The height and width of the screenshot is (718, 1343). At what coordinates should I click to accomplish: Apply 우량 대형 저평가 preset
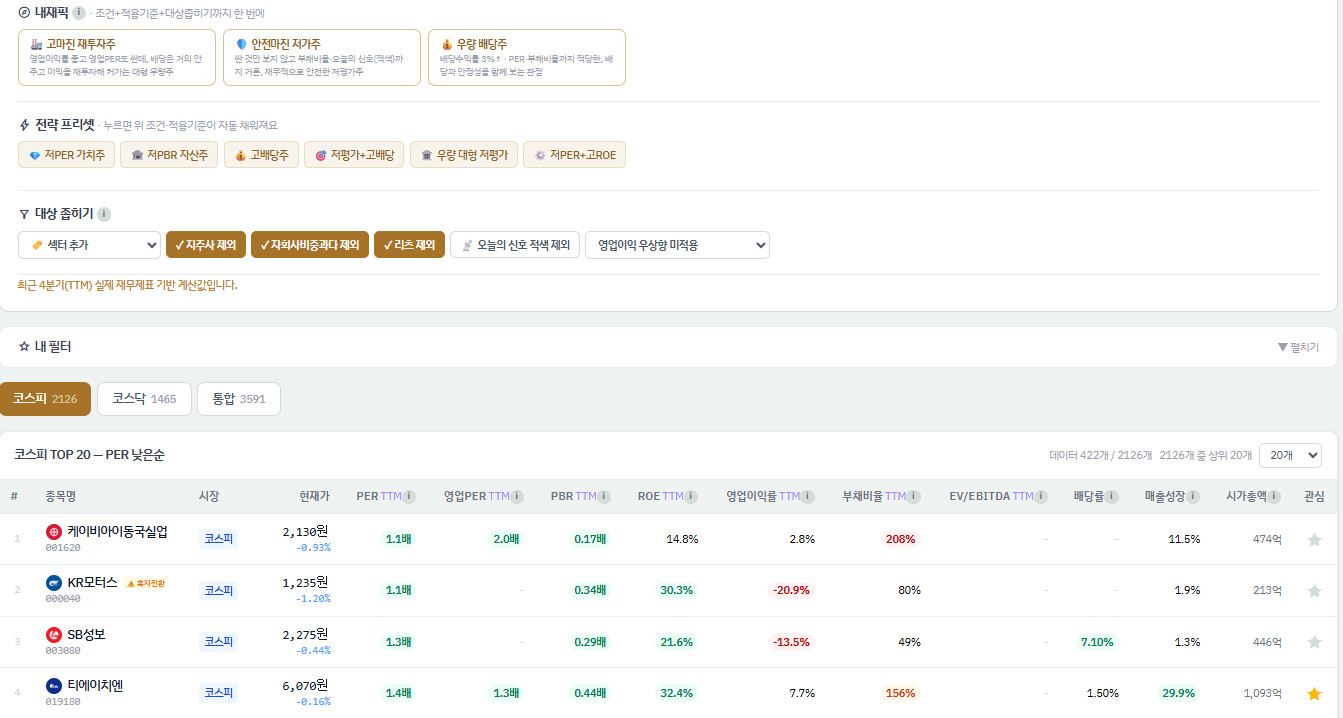point(464,155)
